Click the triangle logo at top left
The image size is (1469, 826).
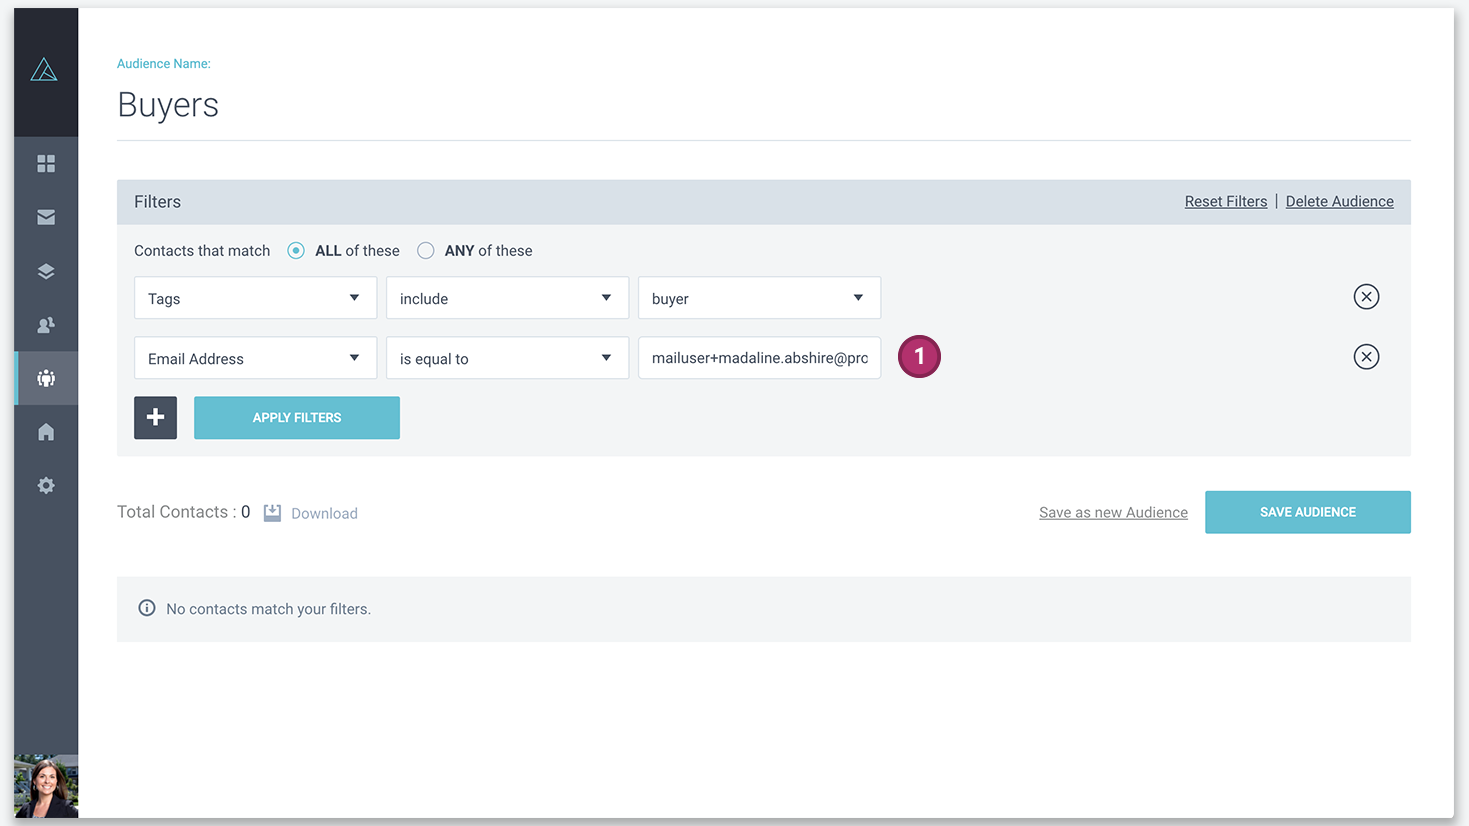click(x=44, y=70)
